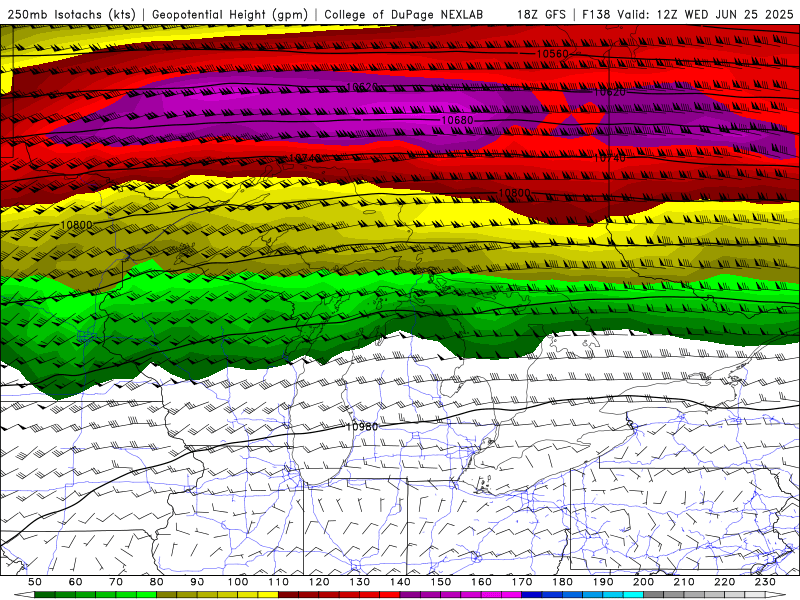Click the legend value 50

(x=35, y=582)
